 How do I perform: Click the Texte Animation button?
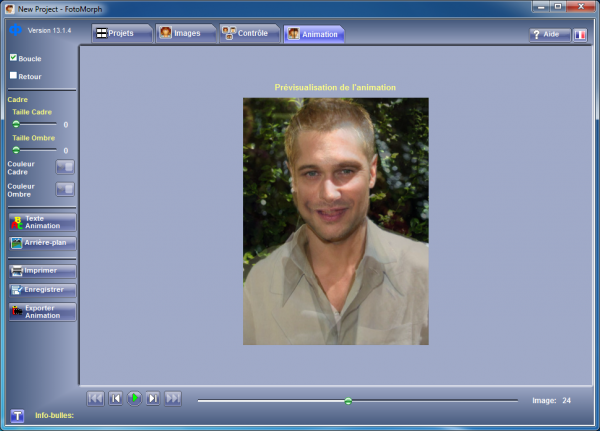click(42, 222)
